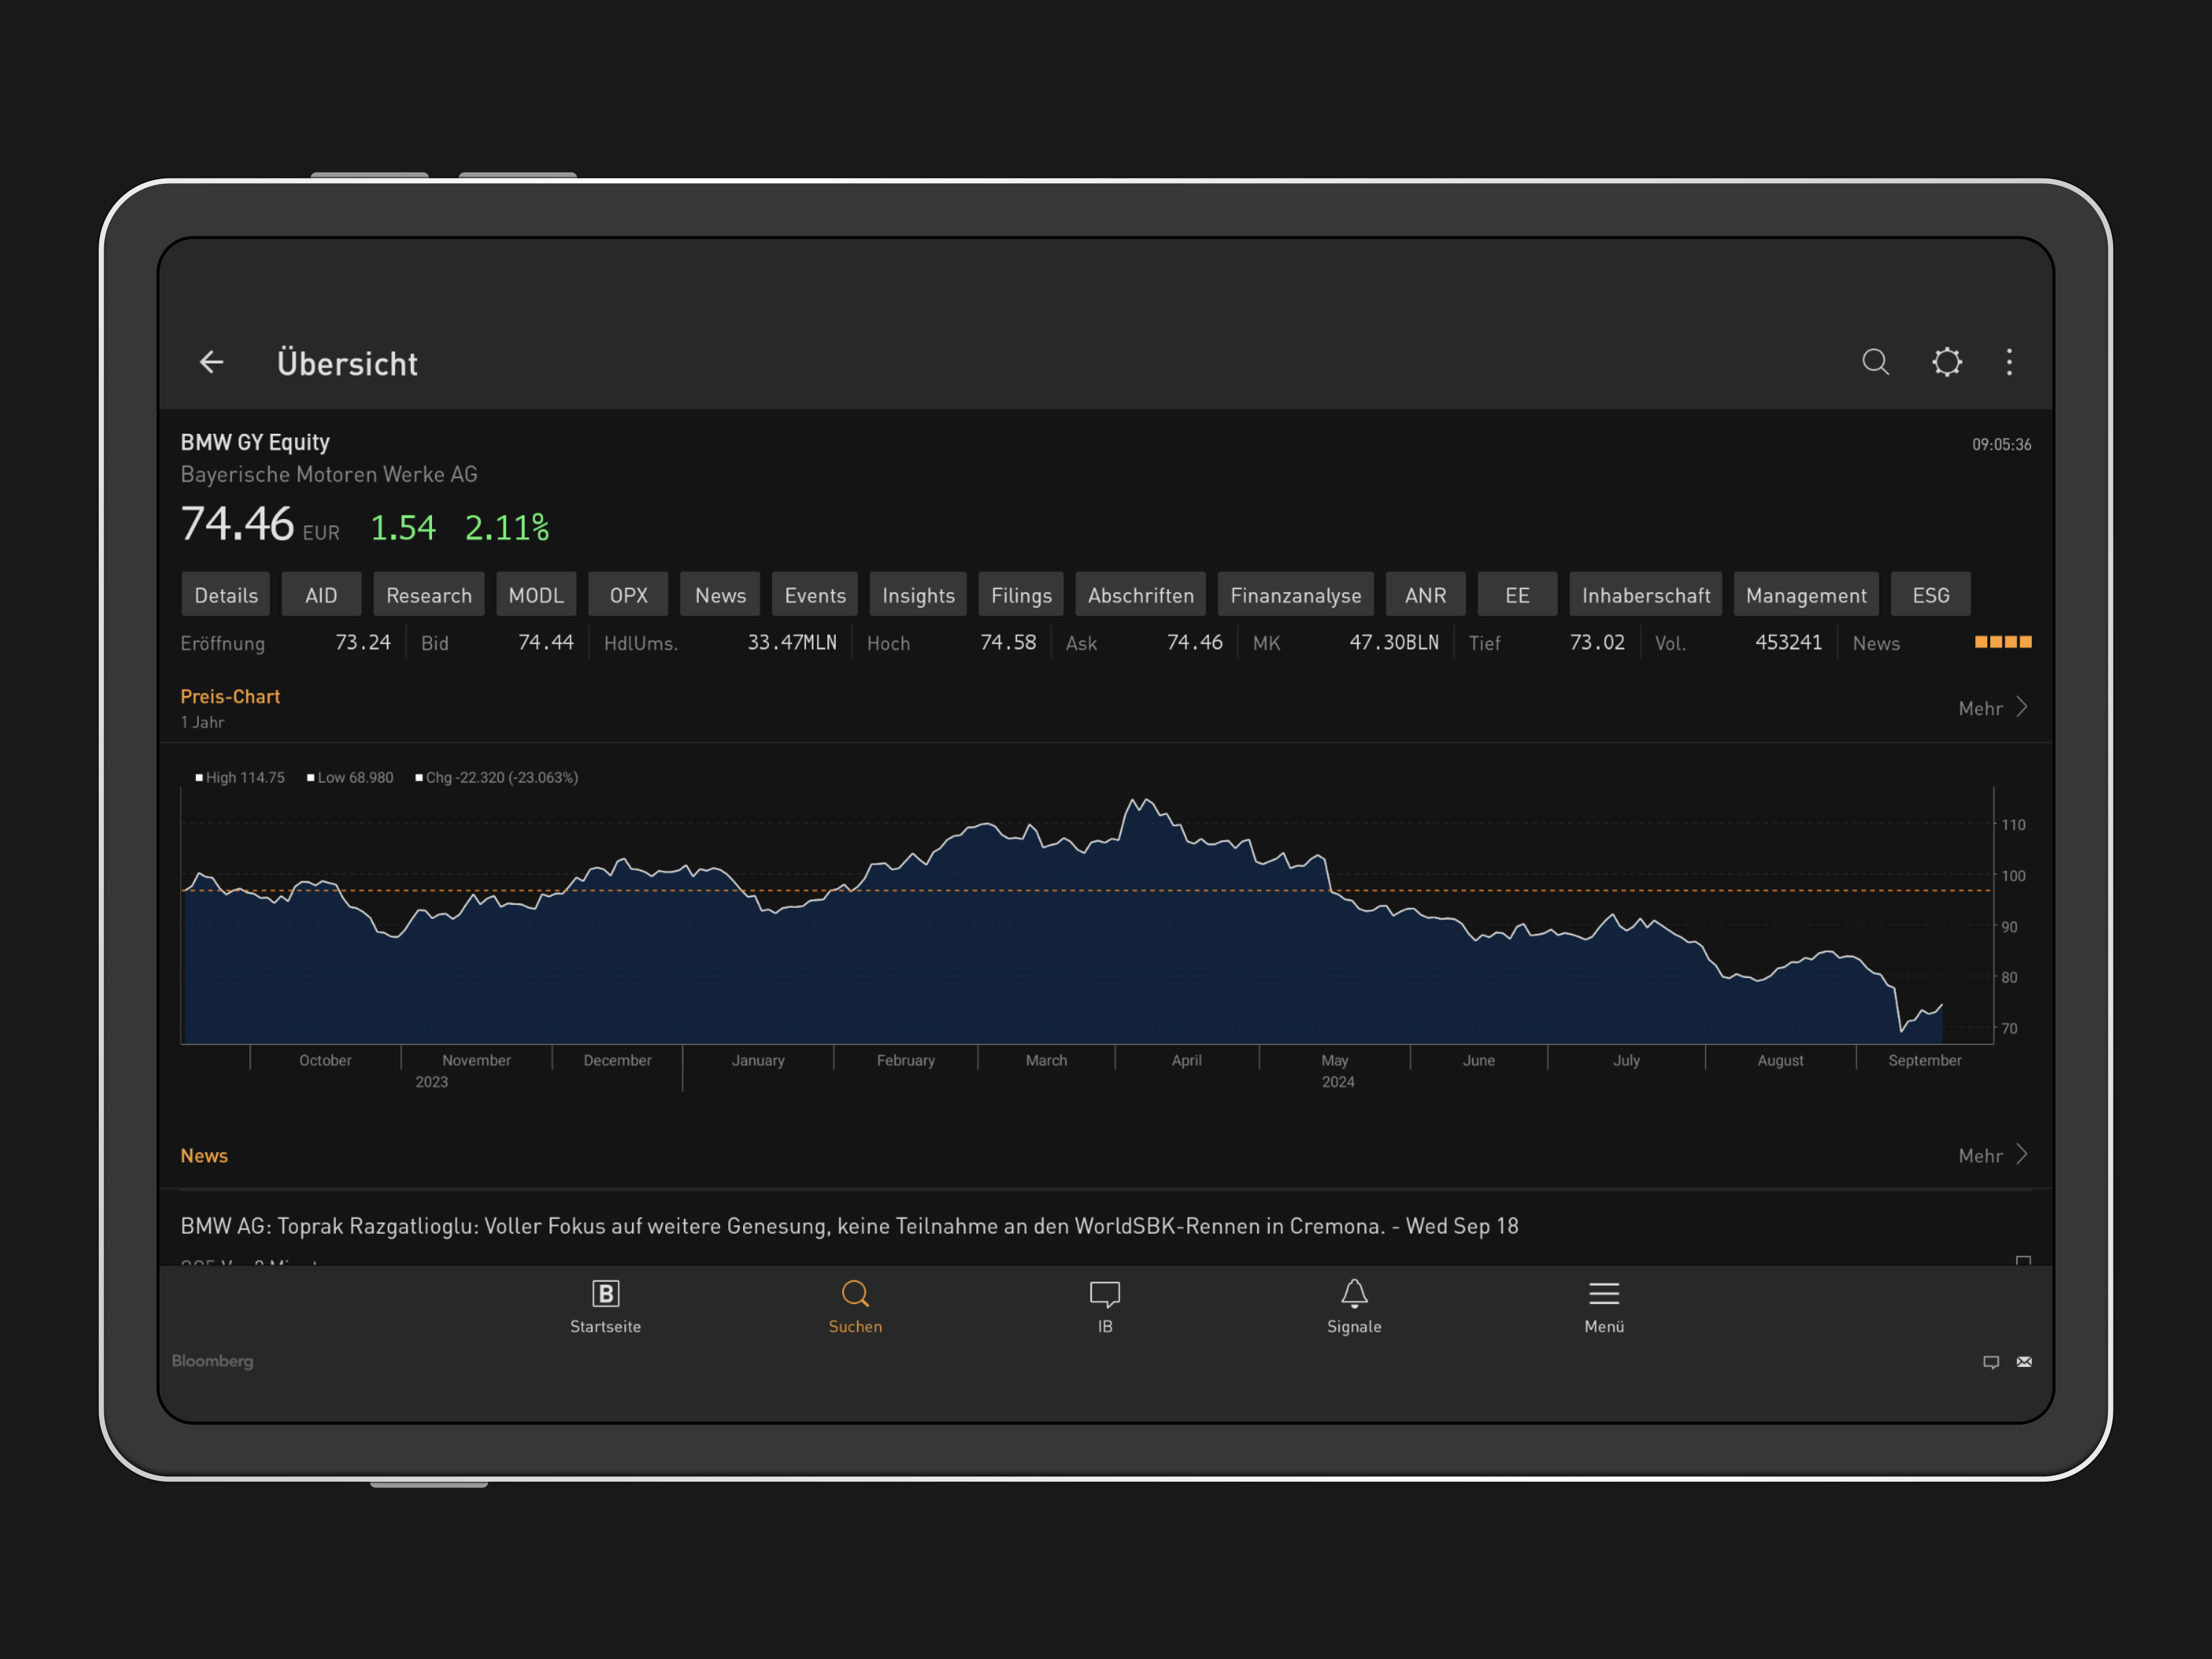Open the Finanzanalyse tab
Image resolution: width=2212 pixels, height=1659 pixels.
pyautogui.click(x=1295, y=595)
